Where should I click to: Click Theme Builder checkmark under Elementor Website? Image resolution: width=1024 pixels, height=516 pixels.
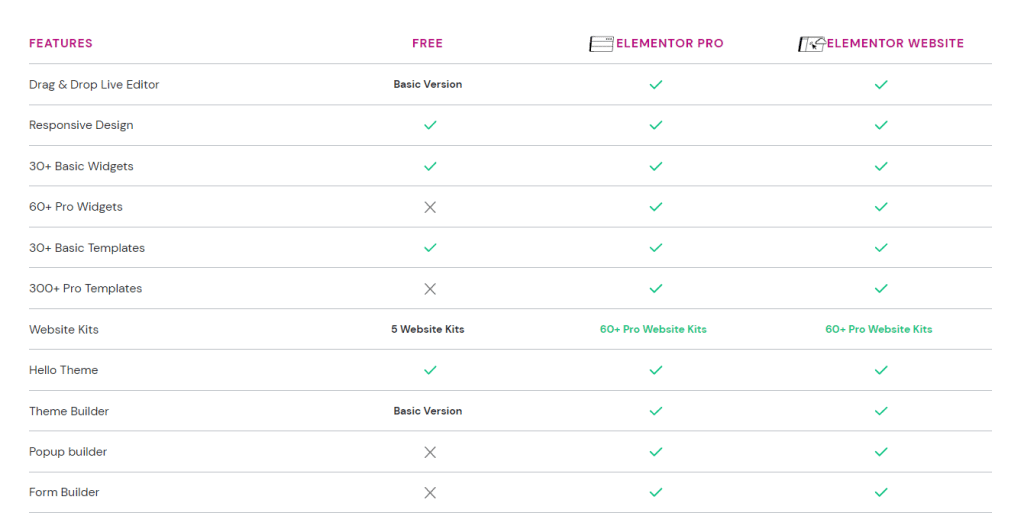coord(881,411)
